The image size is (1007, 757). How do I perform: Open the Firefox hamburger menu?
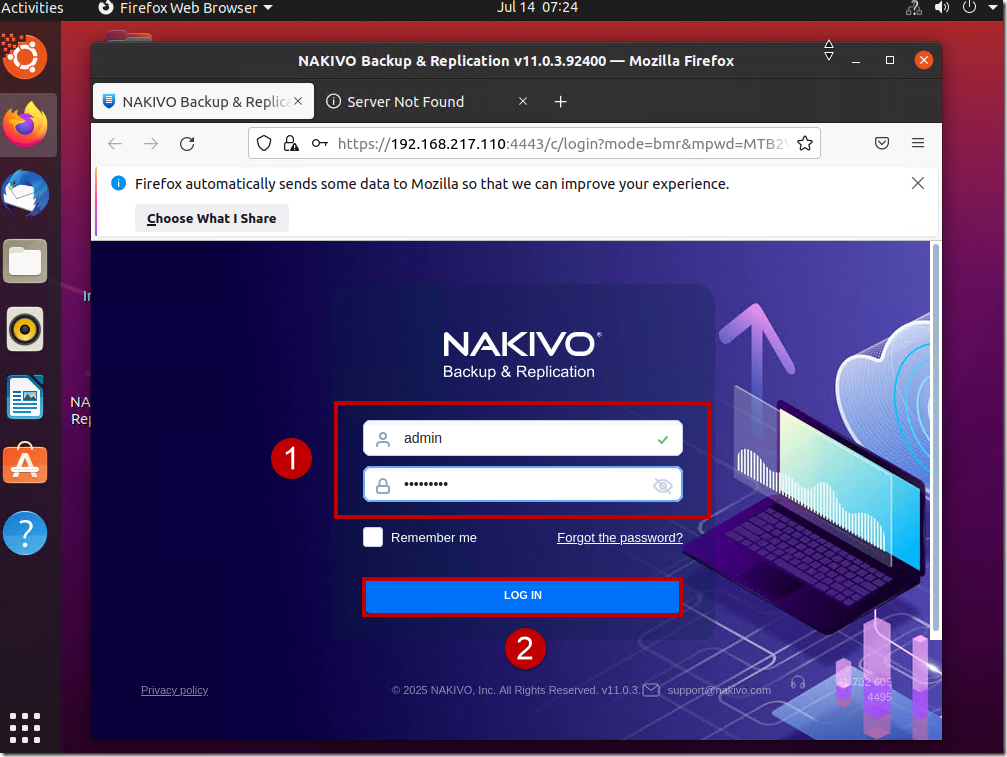point(918,143)
